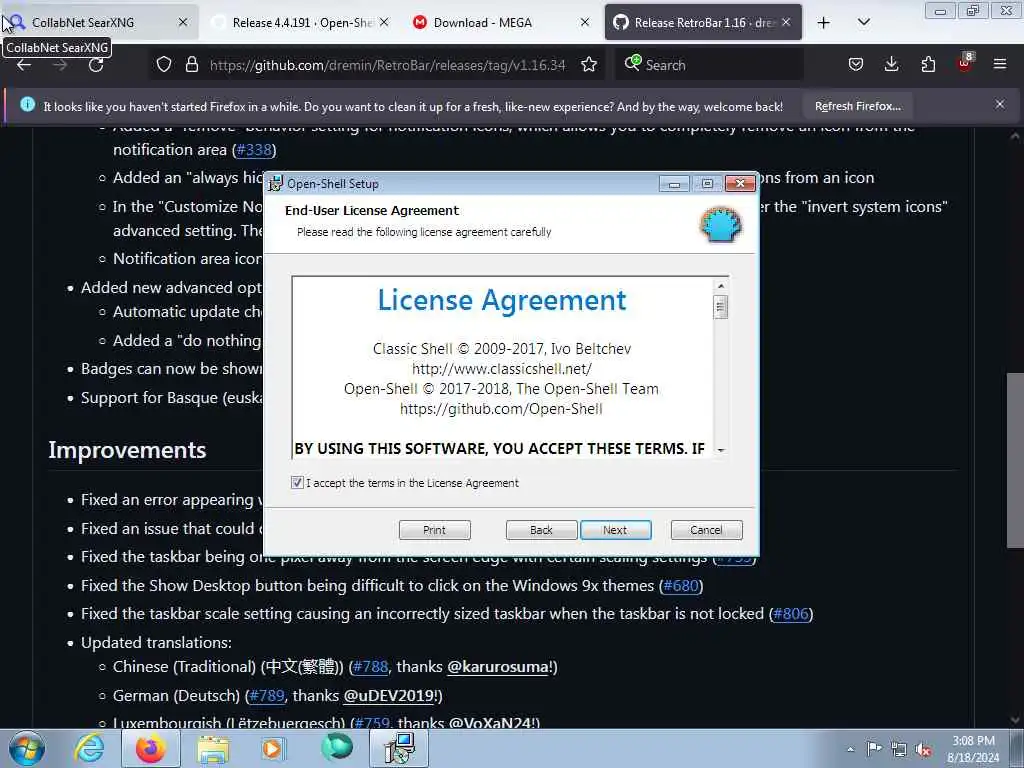Screen dimensions: 1024x768
Task: Open issue link #806
Action: (790, 614)
